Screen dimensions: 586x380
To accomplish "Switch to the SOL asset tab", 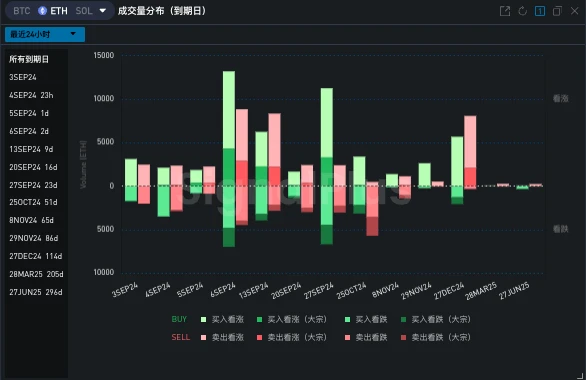I will click(x=84, y=11).
